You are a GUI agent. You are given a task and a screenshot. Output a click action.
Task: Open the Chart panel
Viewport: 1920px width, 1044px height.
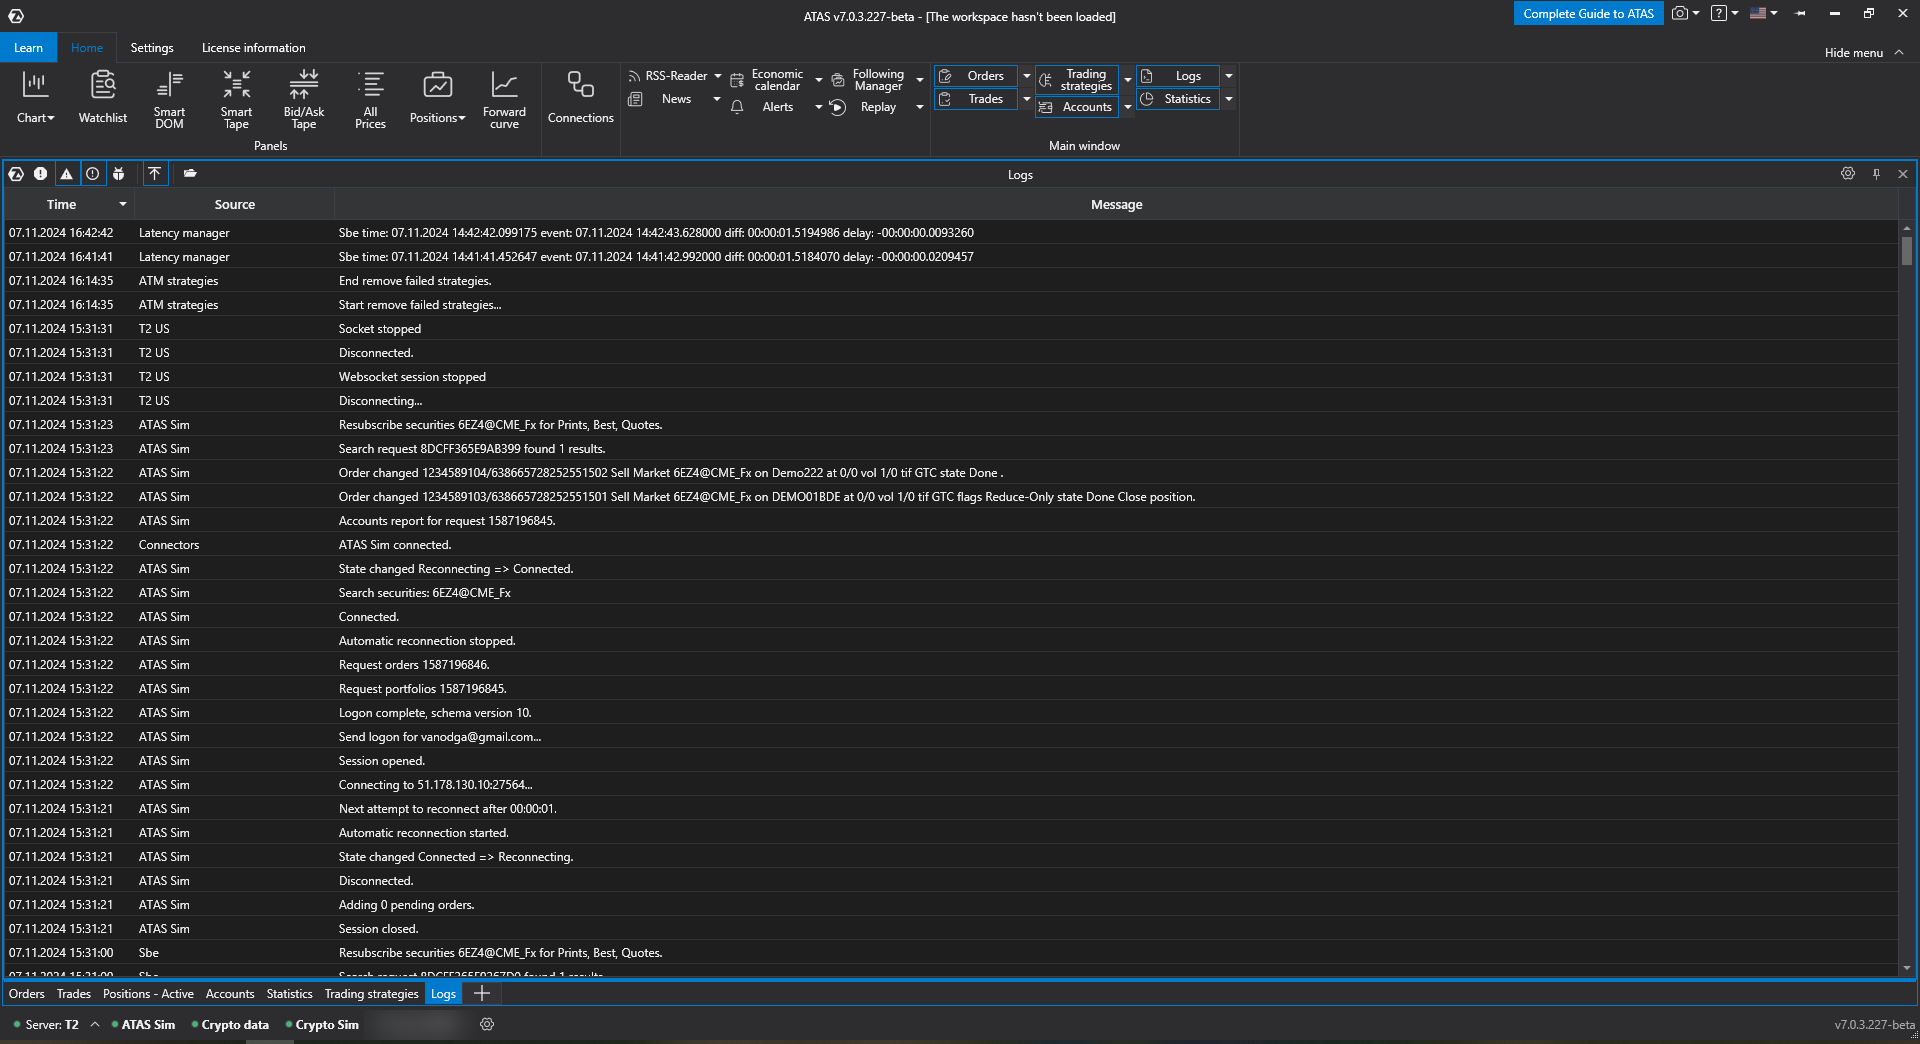(35, 97)
